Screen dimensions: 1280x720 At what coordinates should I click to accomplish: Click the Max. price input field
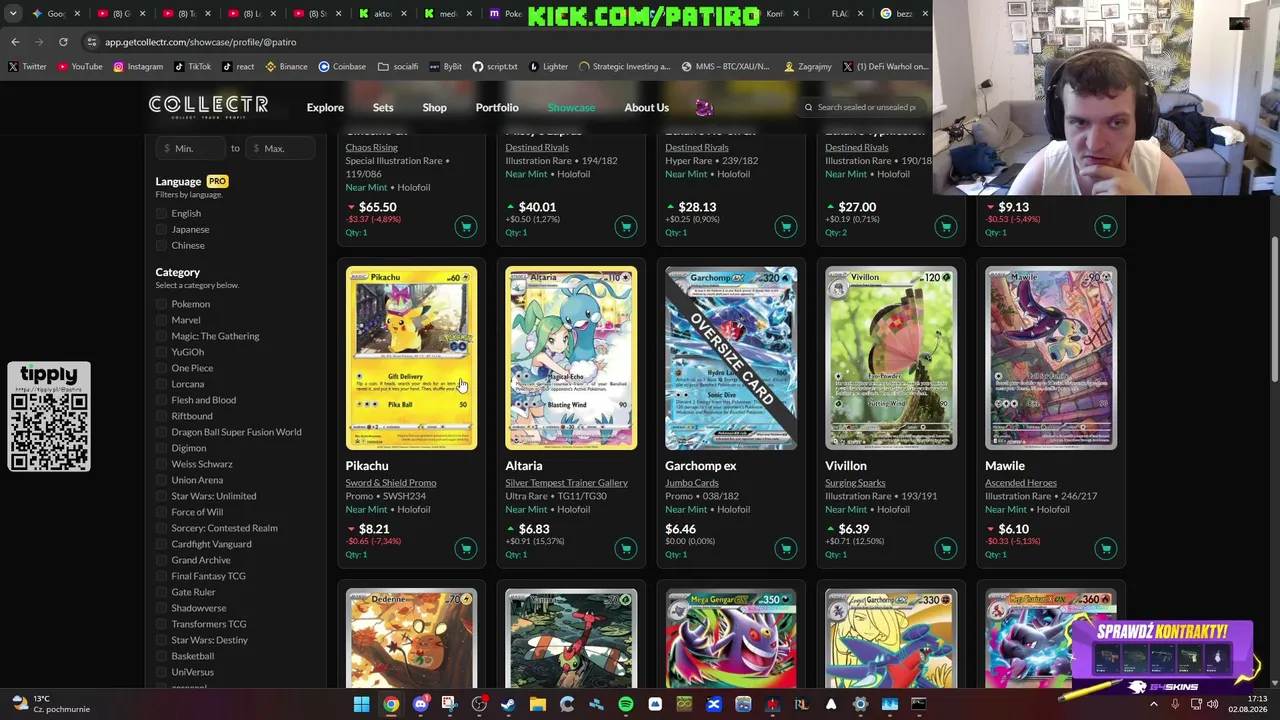tap(282, 148)
